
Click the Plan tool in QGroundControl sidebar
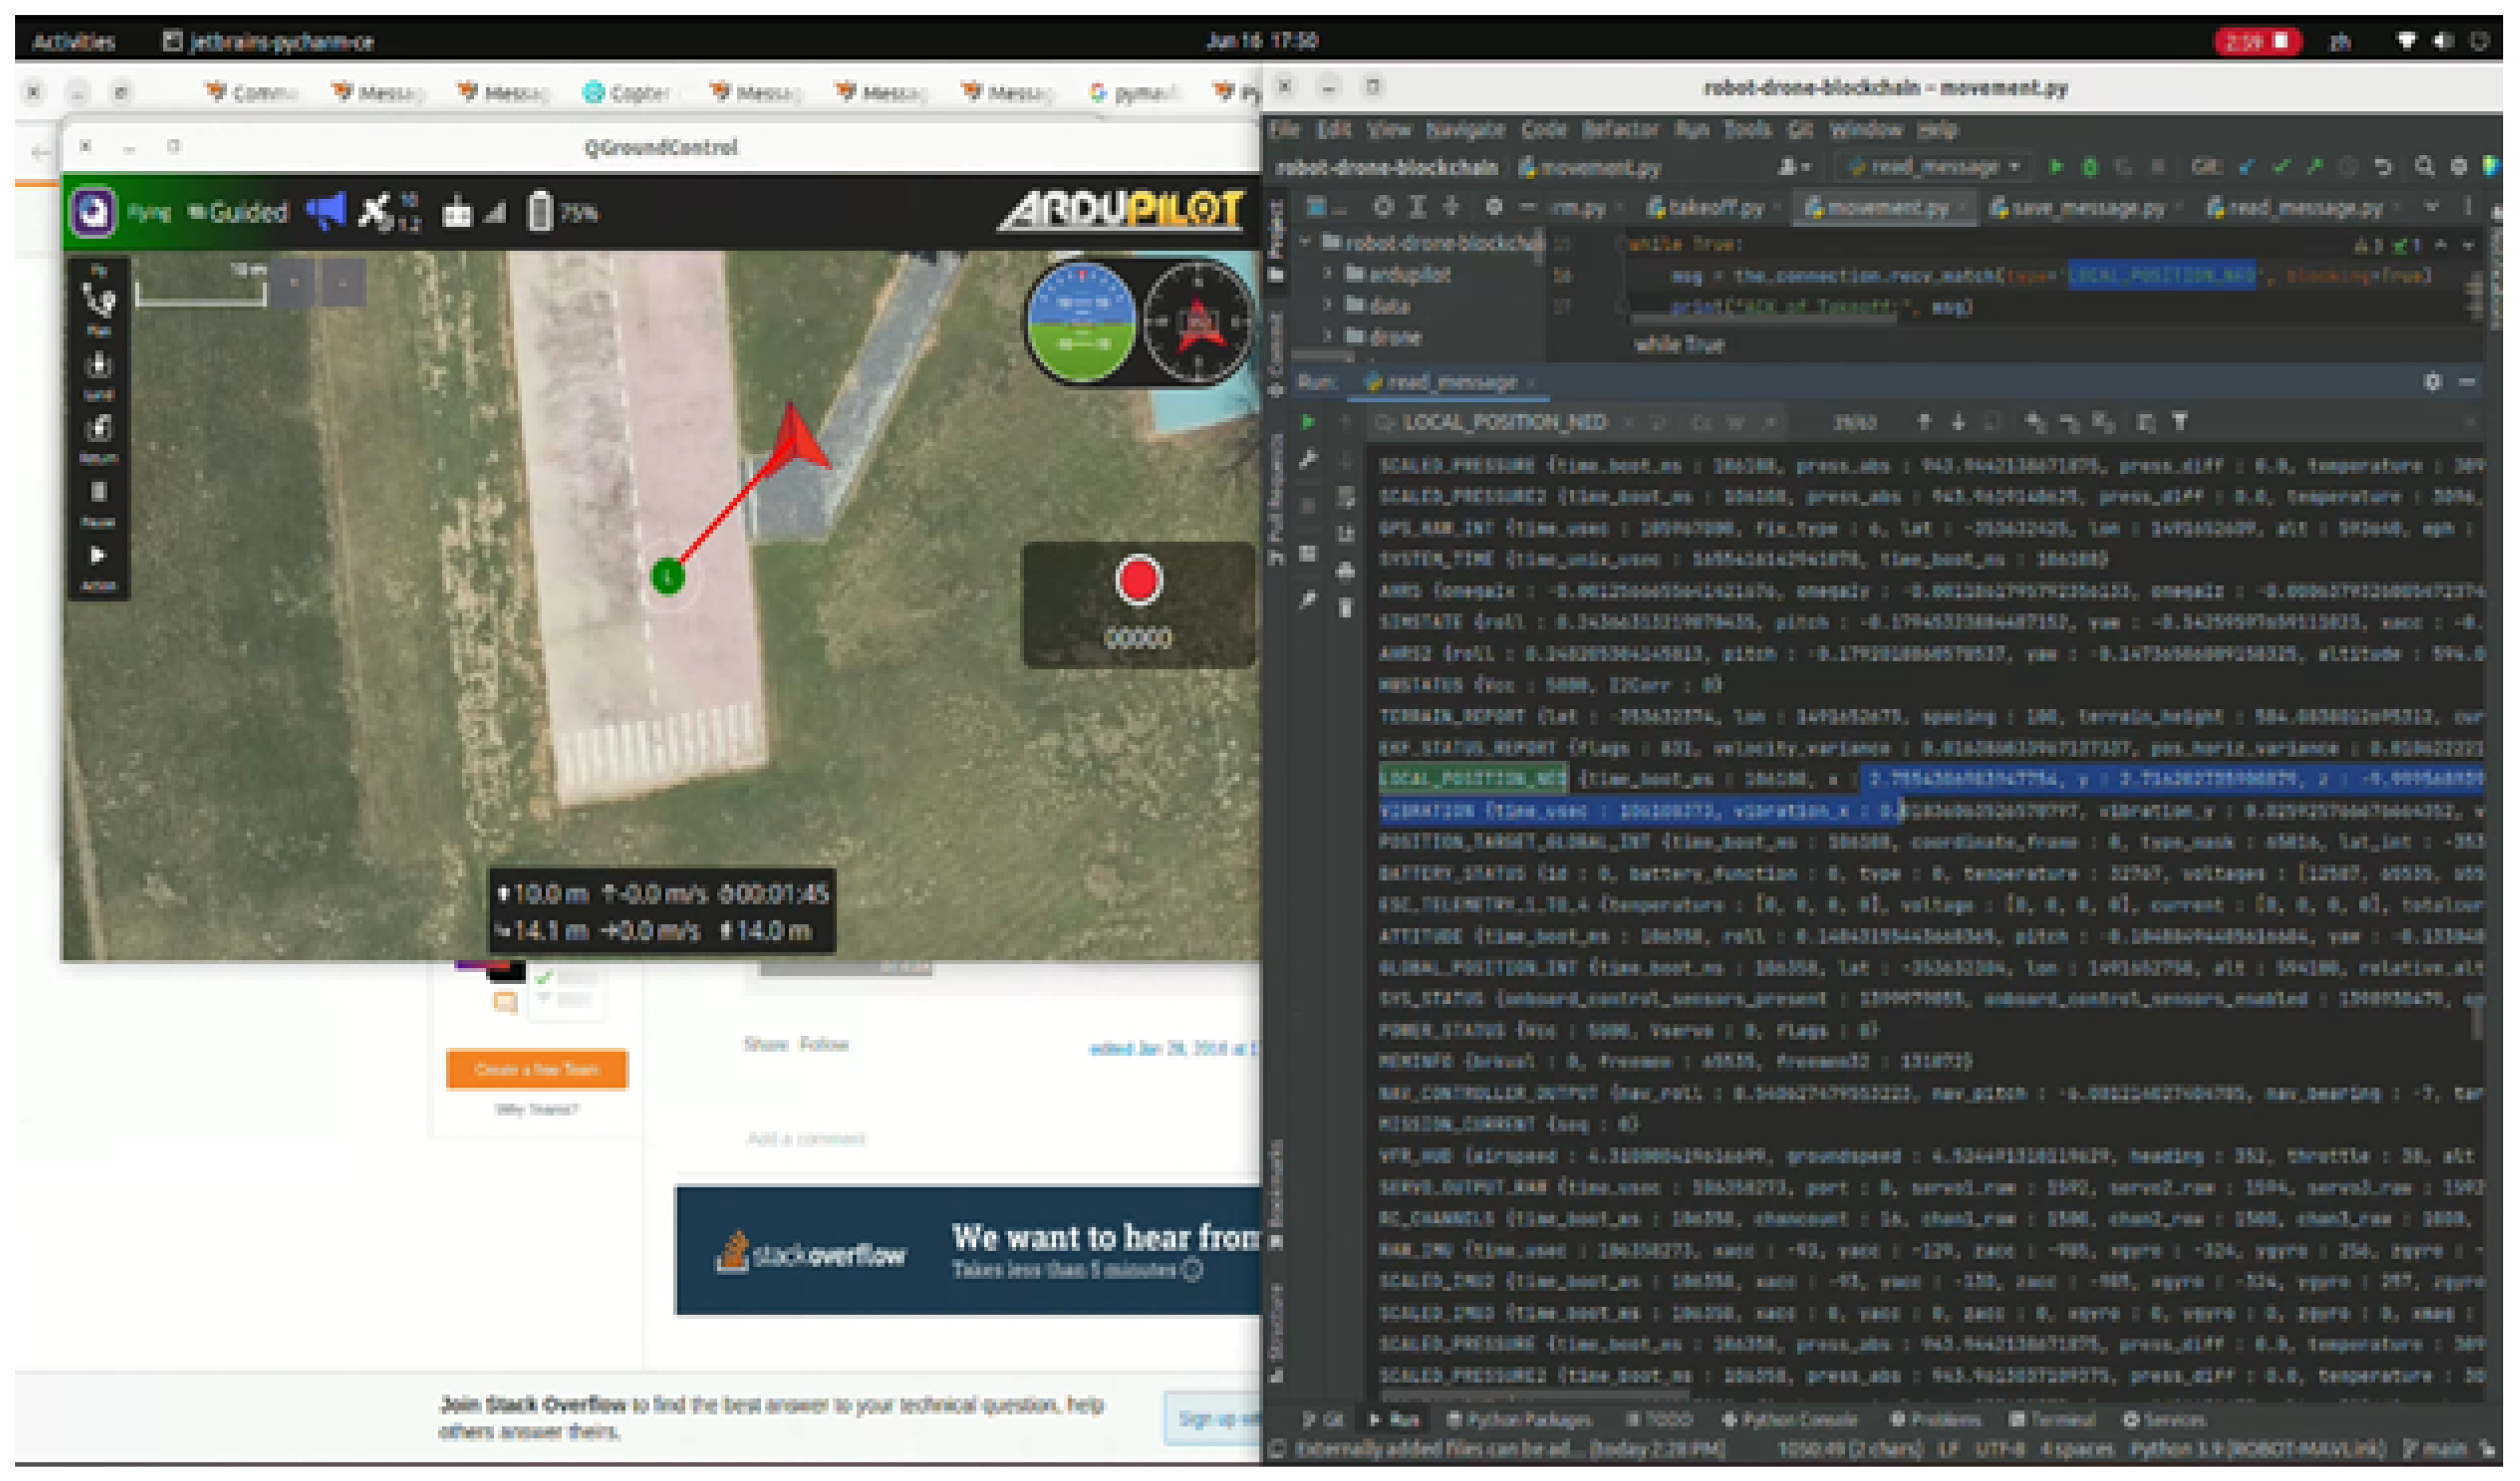[98, 303]
